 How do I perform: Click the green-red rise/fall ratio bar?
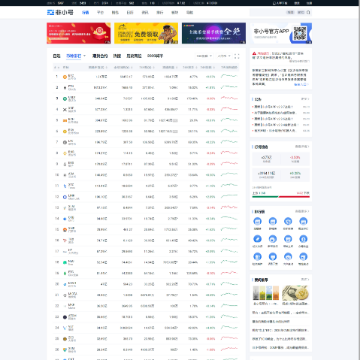[x=281, y=197]
